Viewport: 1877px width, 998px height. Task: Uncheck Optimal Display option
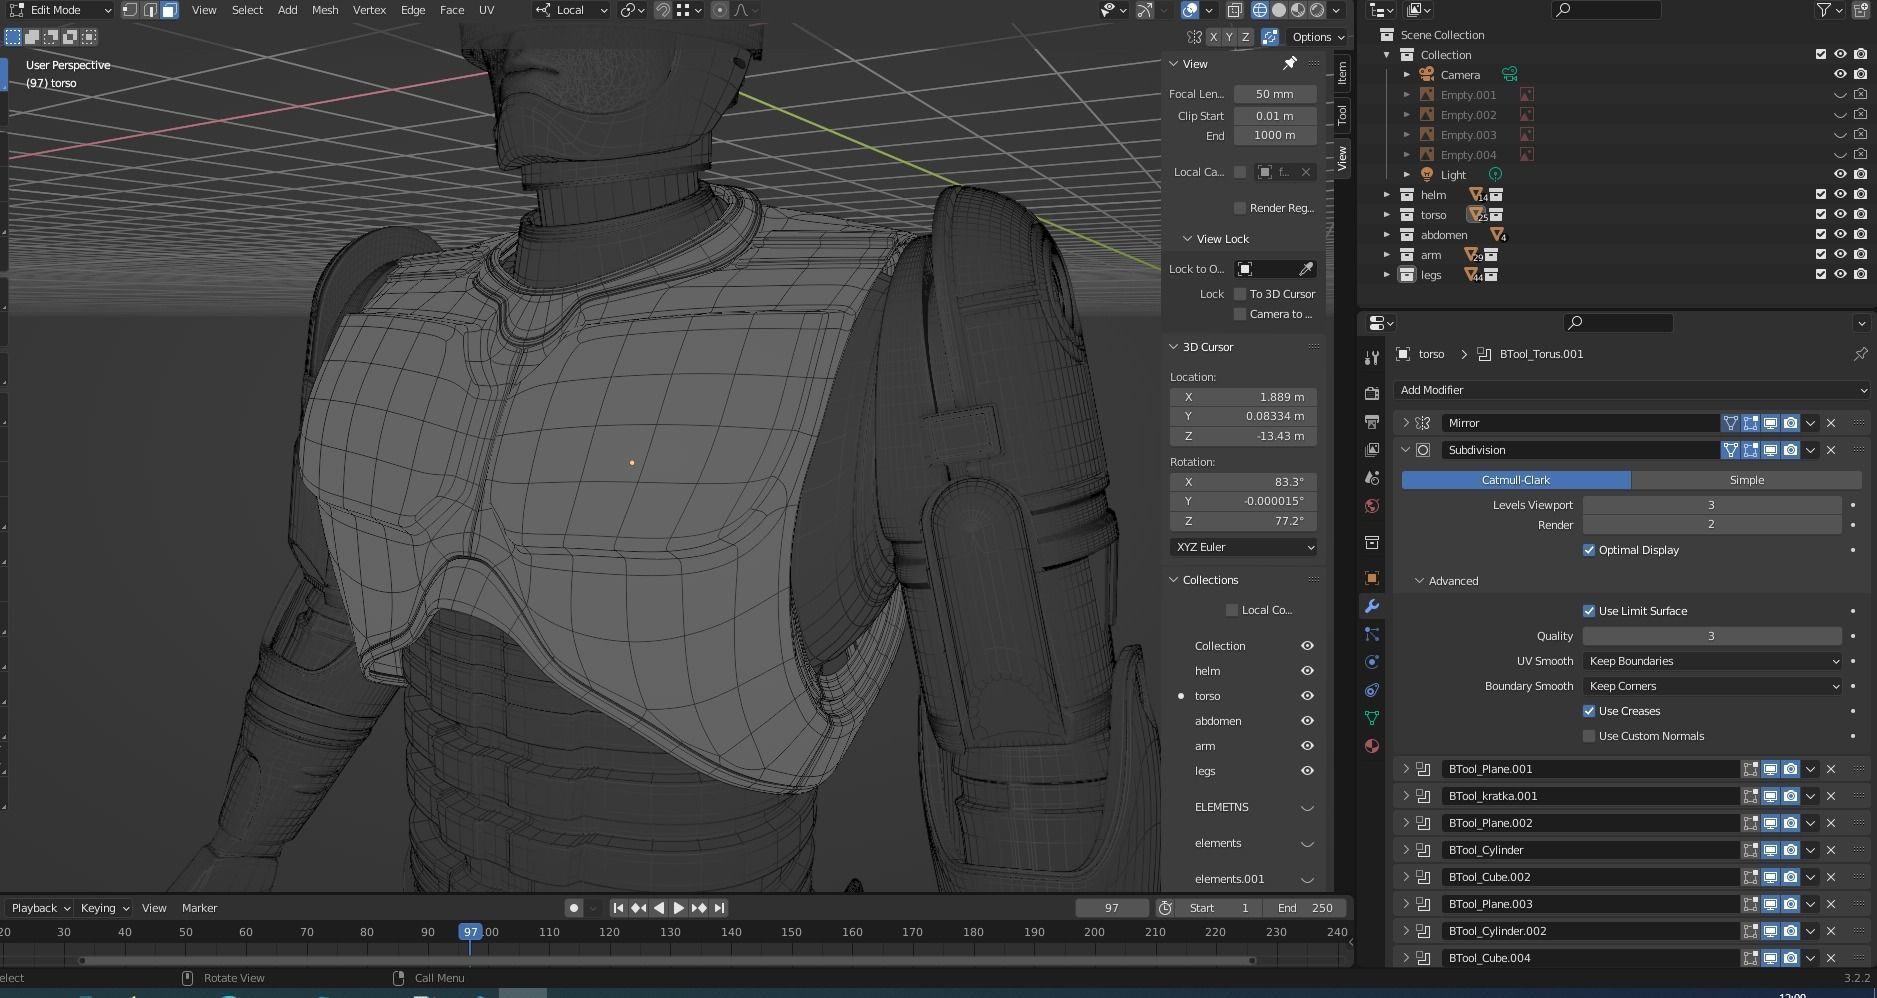pos(1589,550)
